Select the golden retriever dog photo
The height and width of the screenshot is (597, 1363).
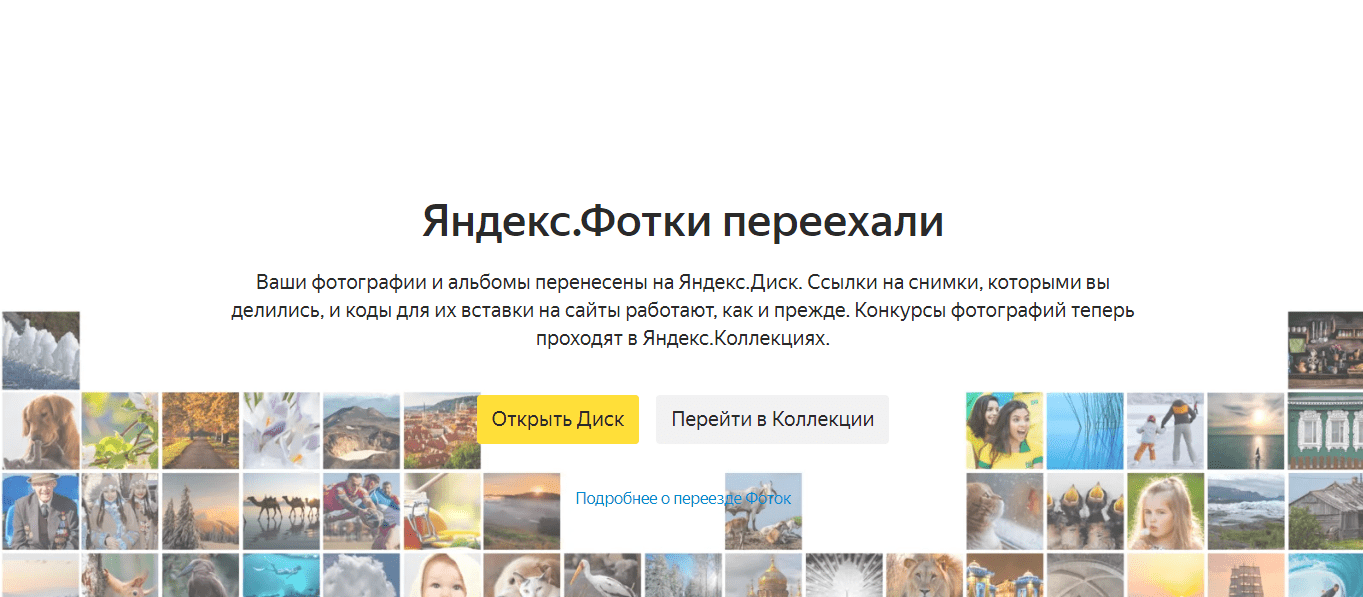41,431
